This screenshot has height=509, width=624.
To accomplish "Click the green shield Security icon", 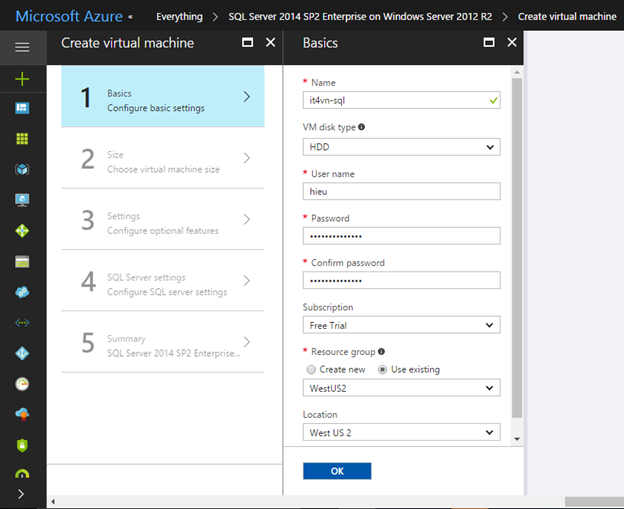I will (x=22, y=445).
